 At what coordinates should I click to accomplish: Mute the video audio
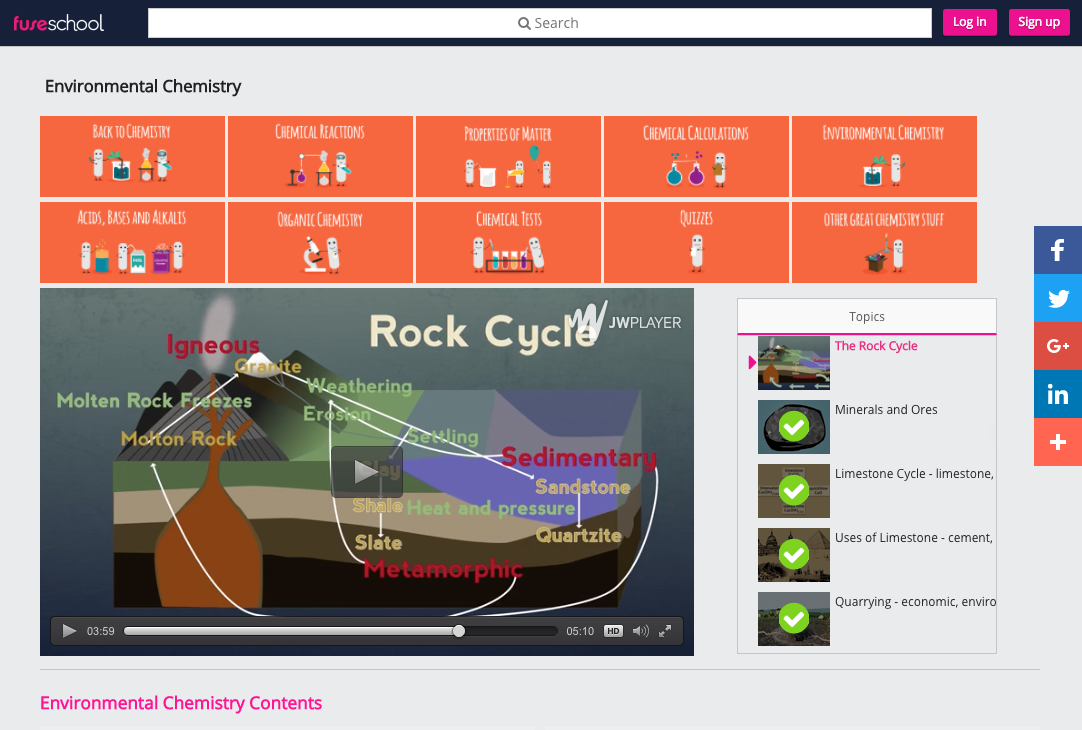click(641, 631)
